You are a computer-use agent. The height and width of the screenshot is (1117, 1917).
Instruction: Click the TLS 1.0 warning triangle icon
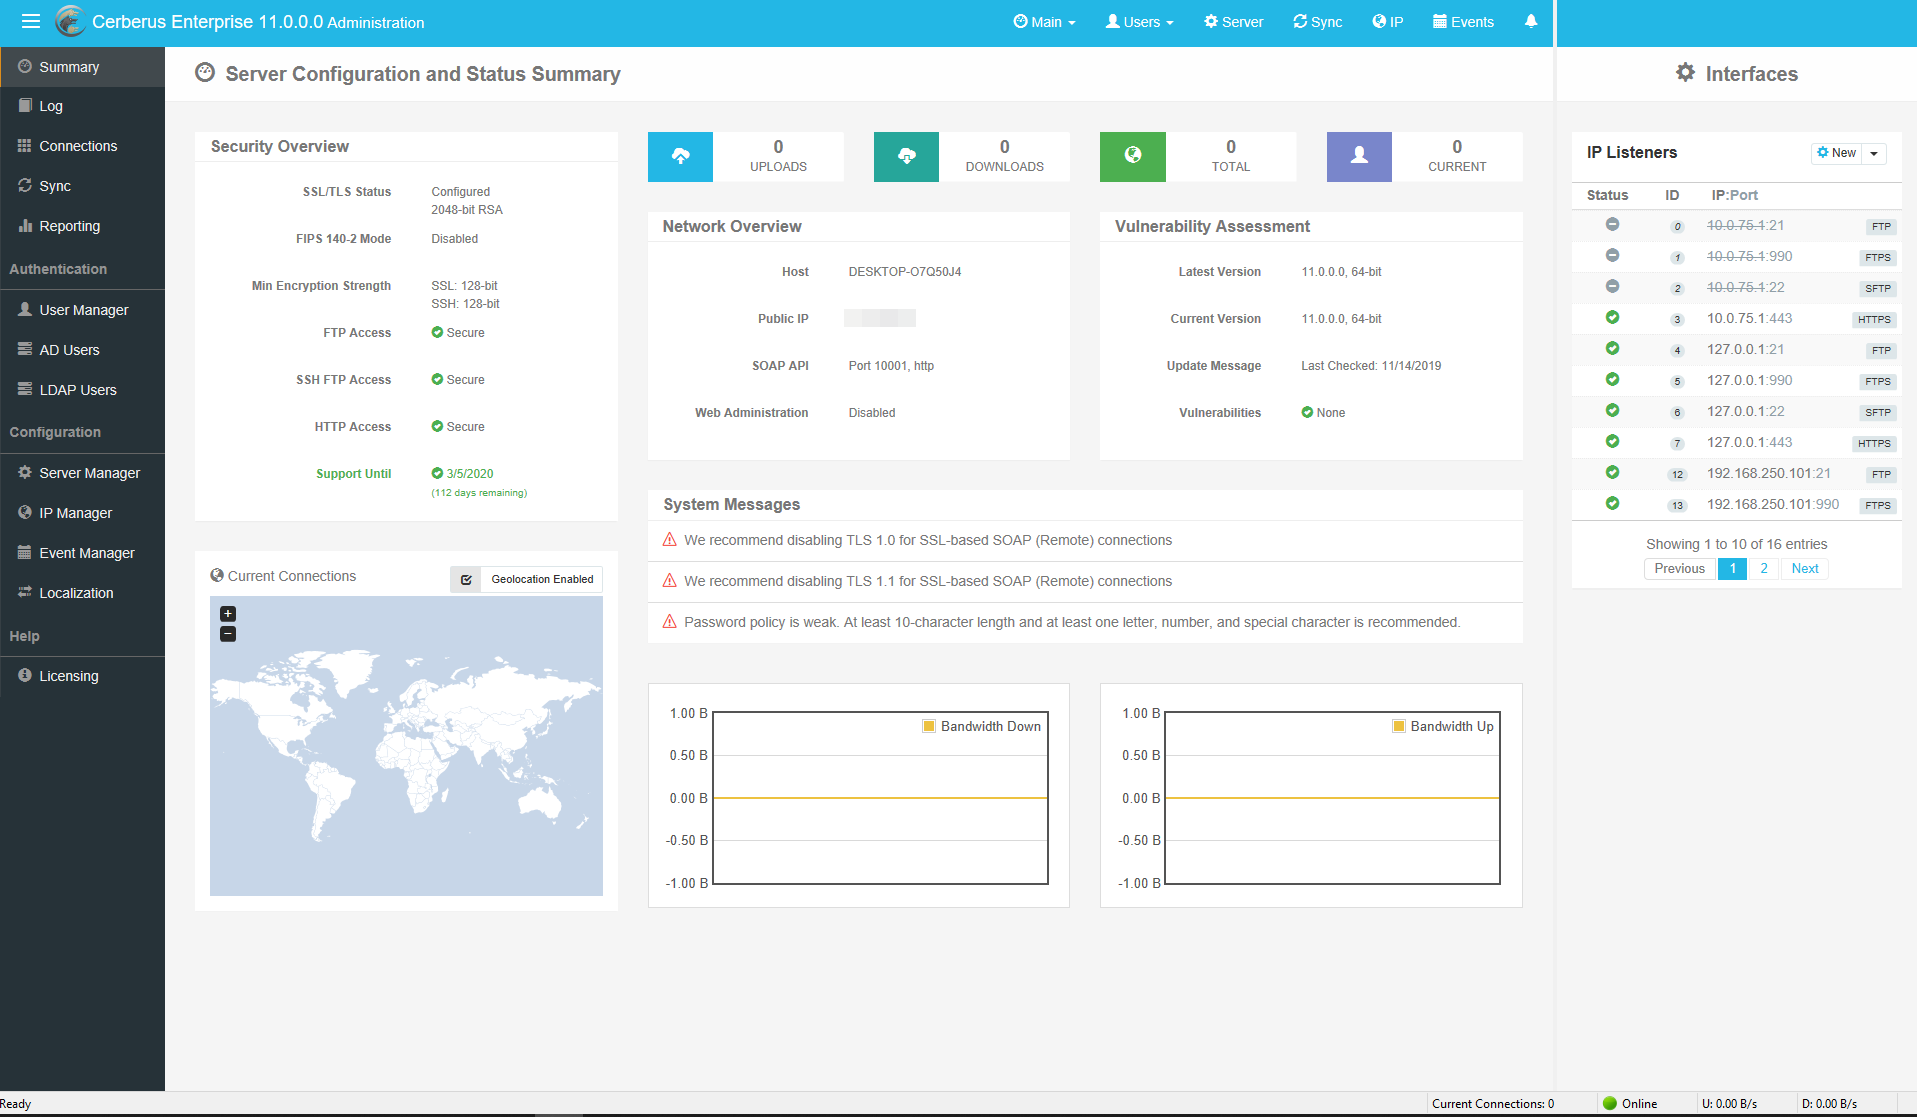(670, 540)
